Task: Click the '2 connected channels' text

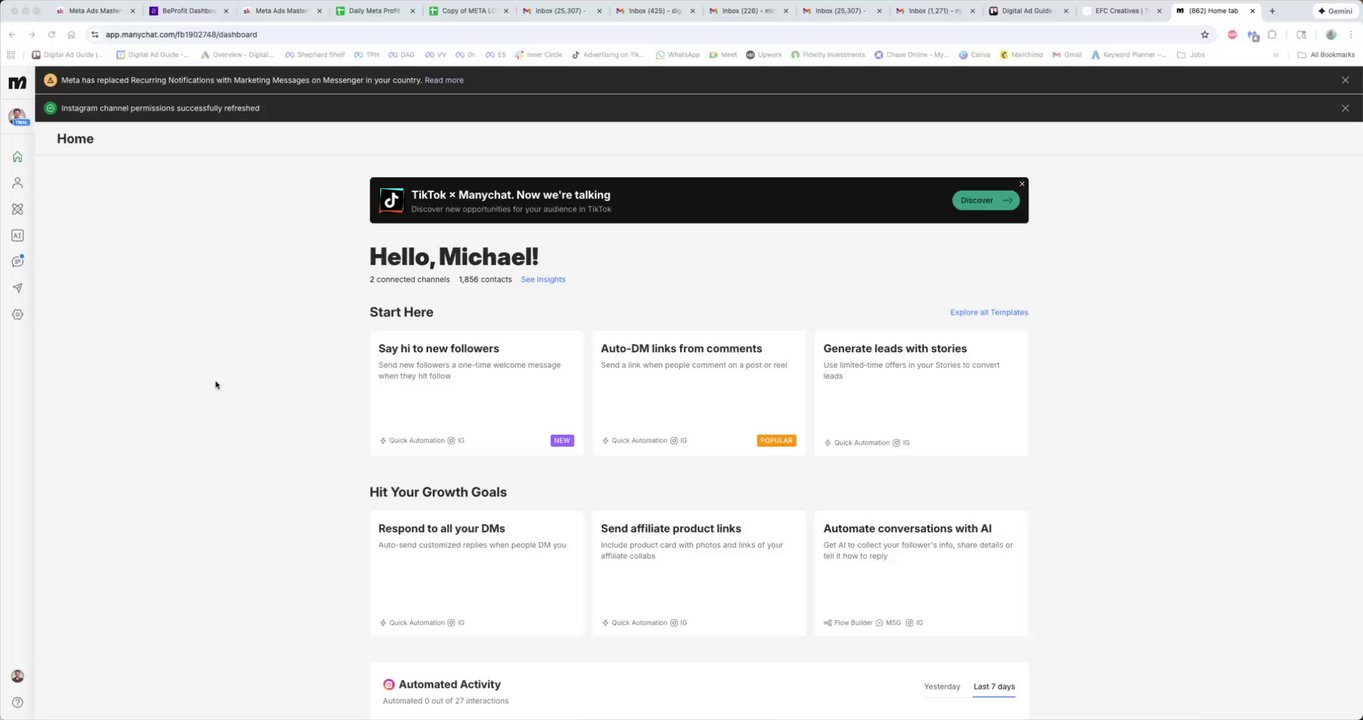Action: pyautogui.click(x=410, y=279)
